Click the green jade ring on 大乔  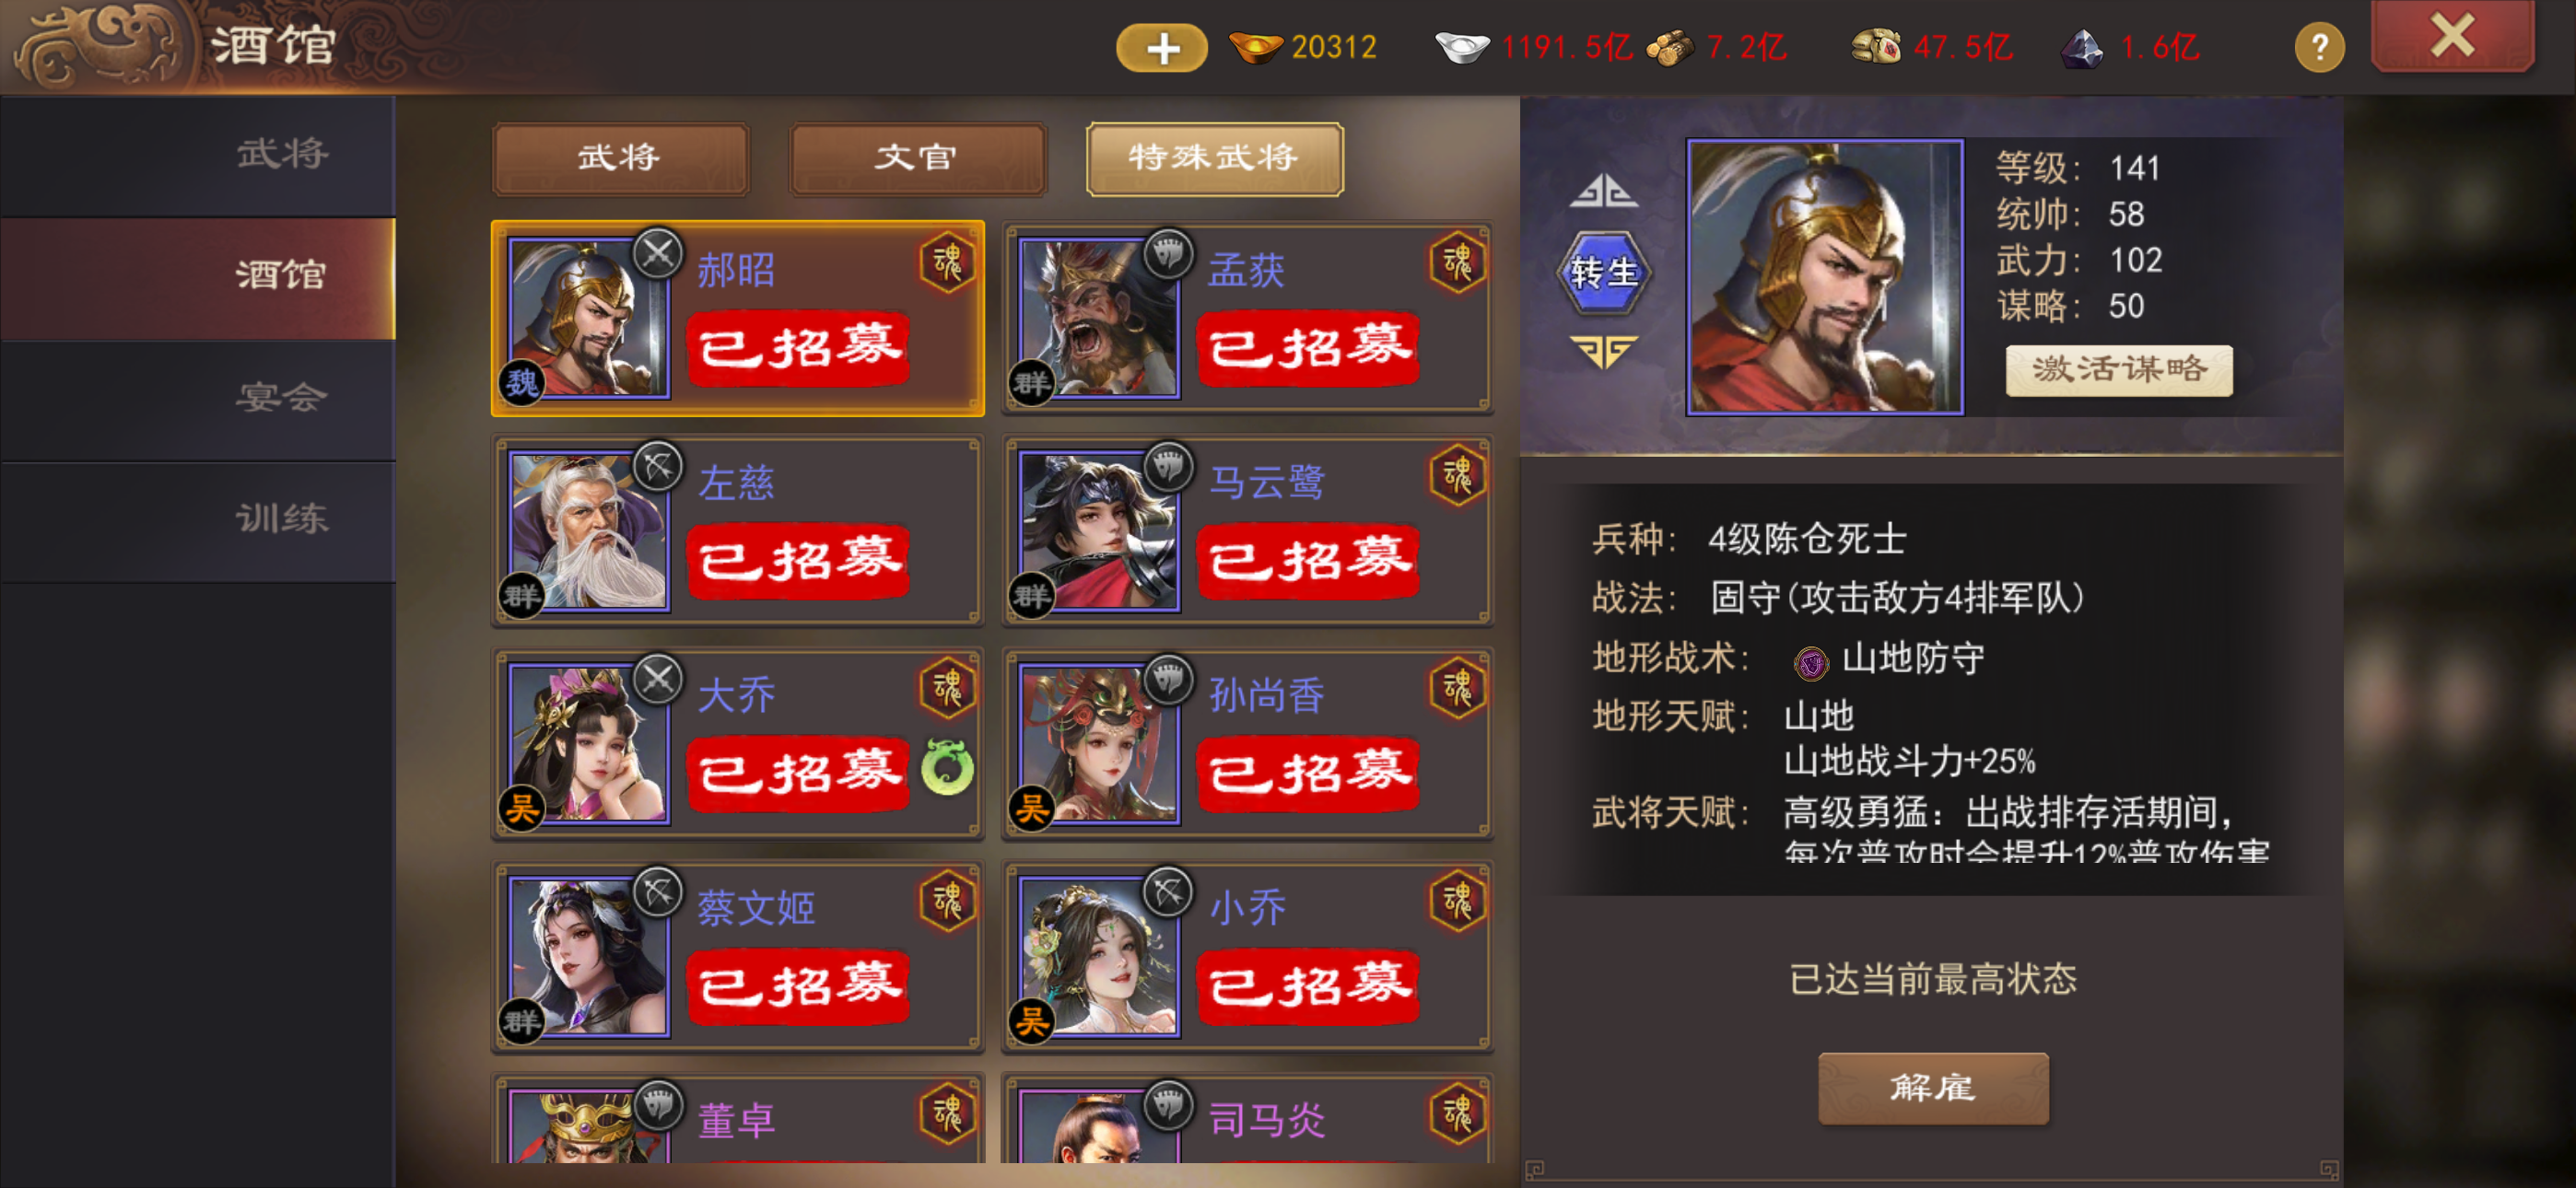pos(946,767)
